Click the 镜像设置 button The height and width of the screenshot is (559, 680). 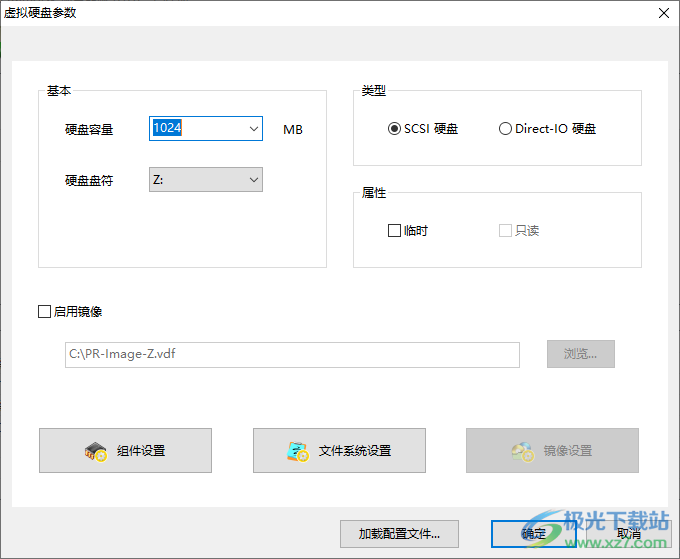[552, 451]
